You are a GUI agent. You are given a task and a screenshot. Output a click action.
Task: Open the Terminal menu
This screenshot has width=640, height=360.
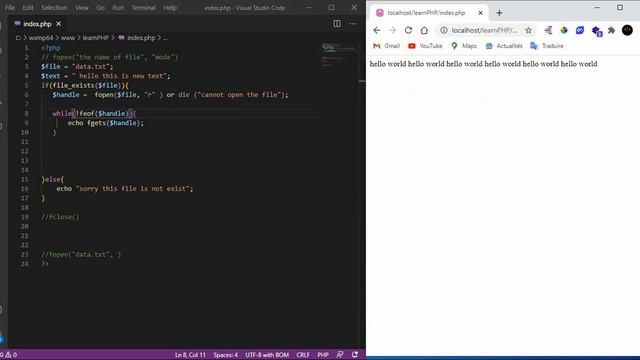[x=143, y=8]
